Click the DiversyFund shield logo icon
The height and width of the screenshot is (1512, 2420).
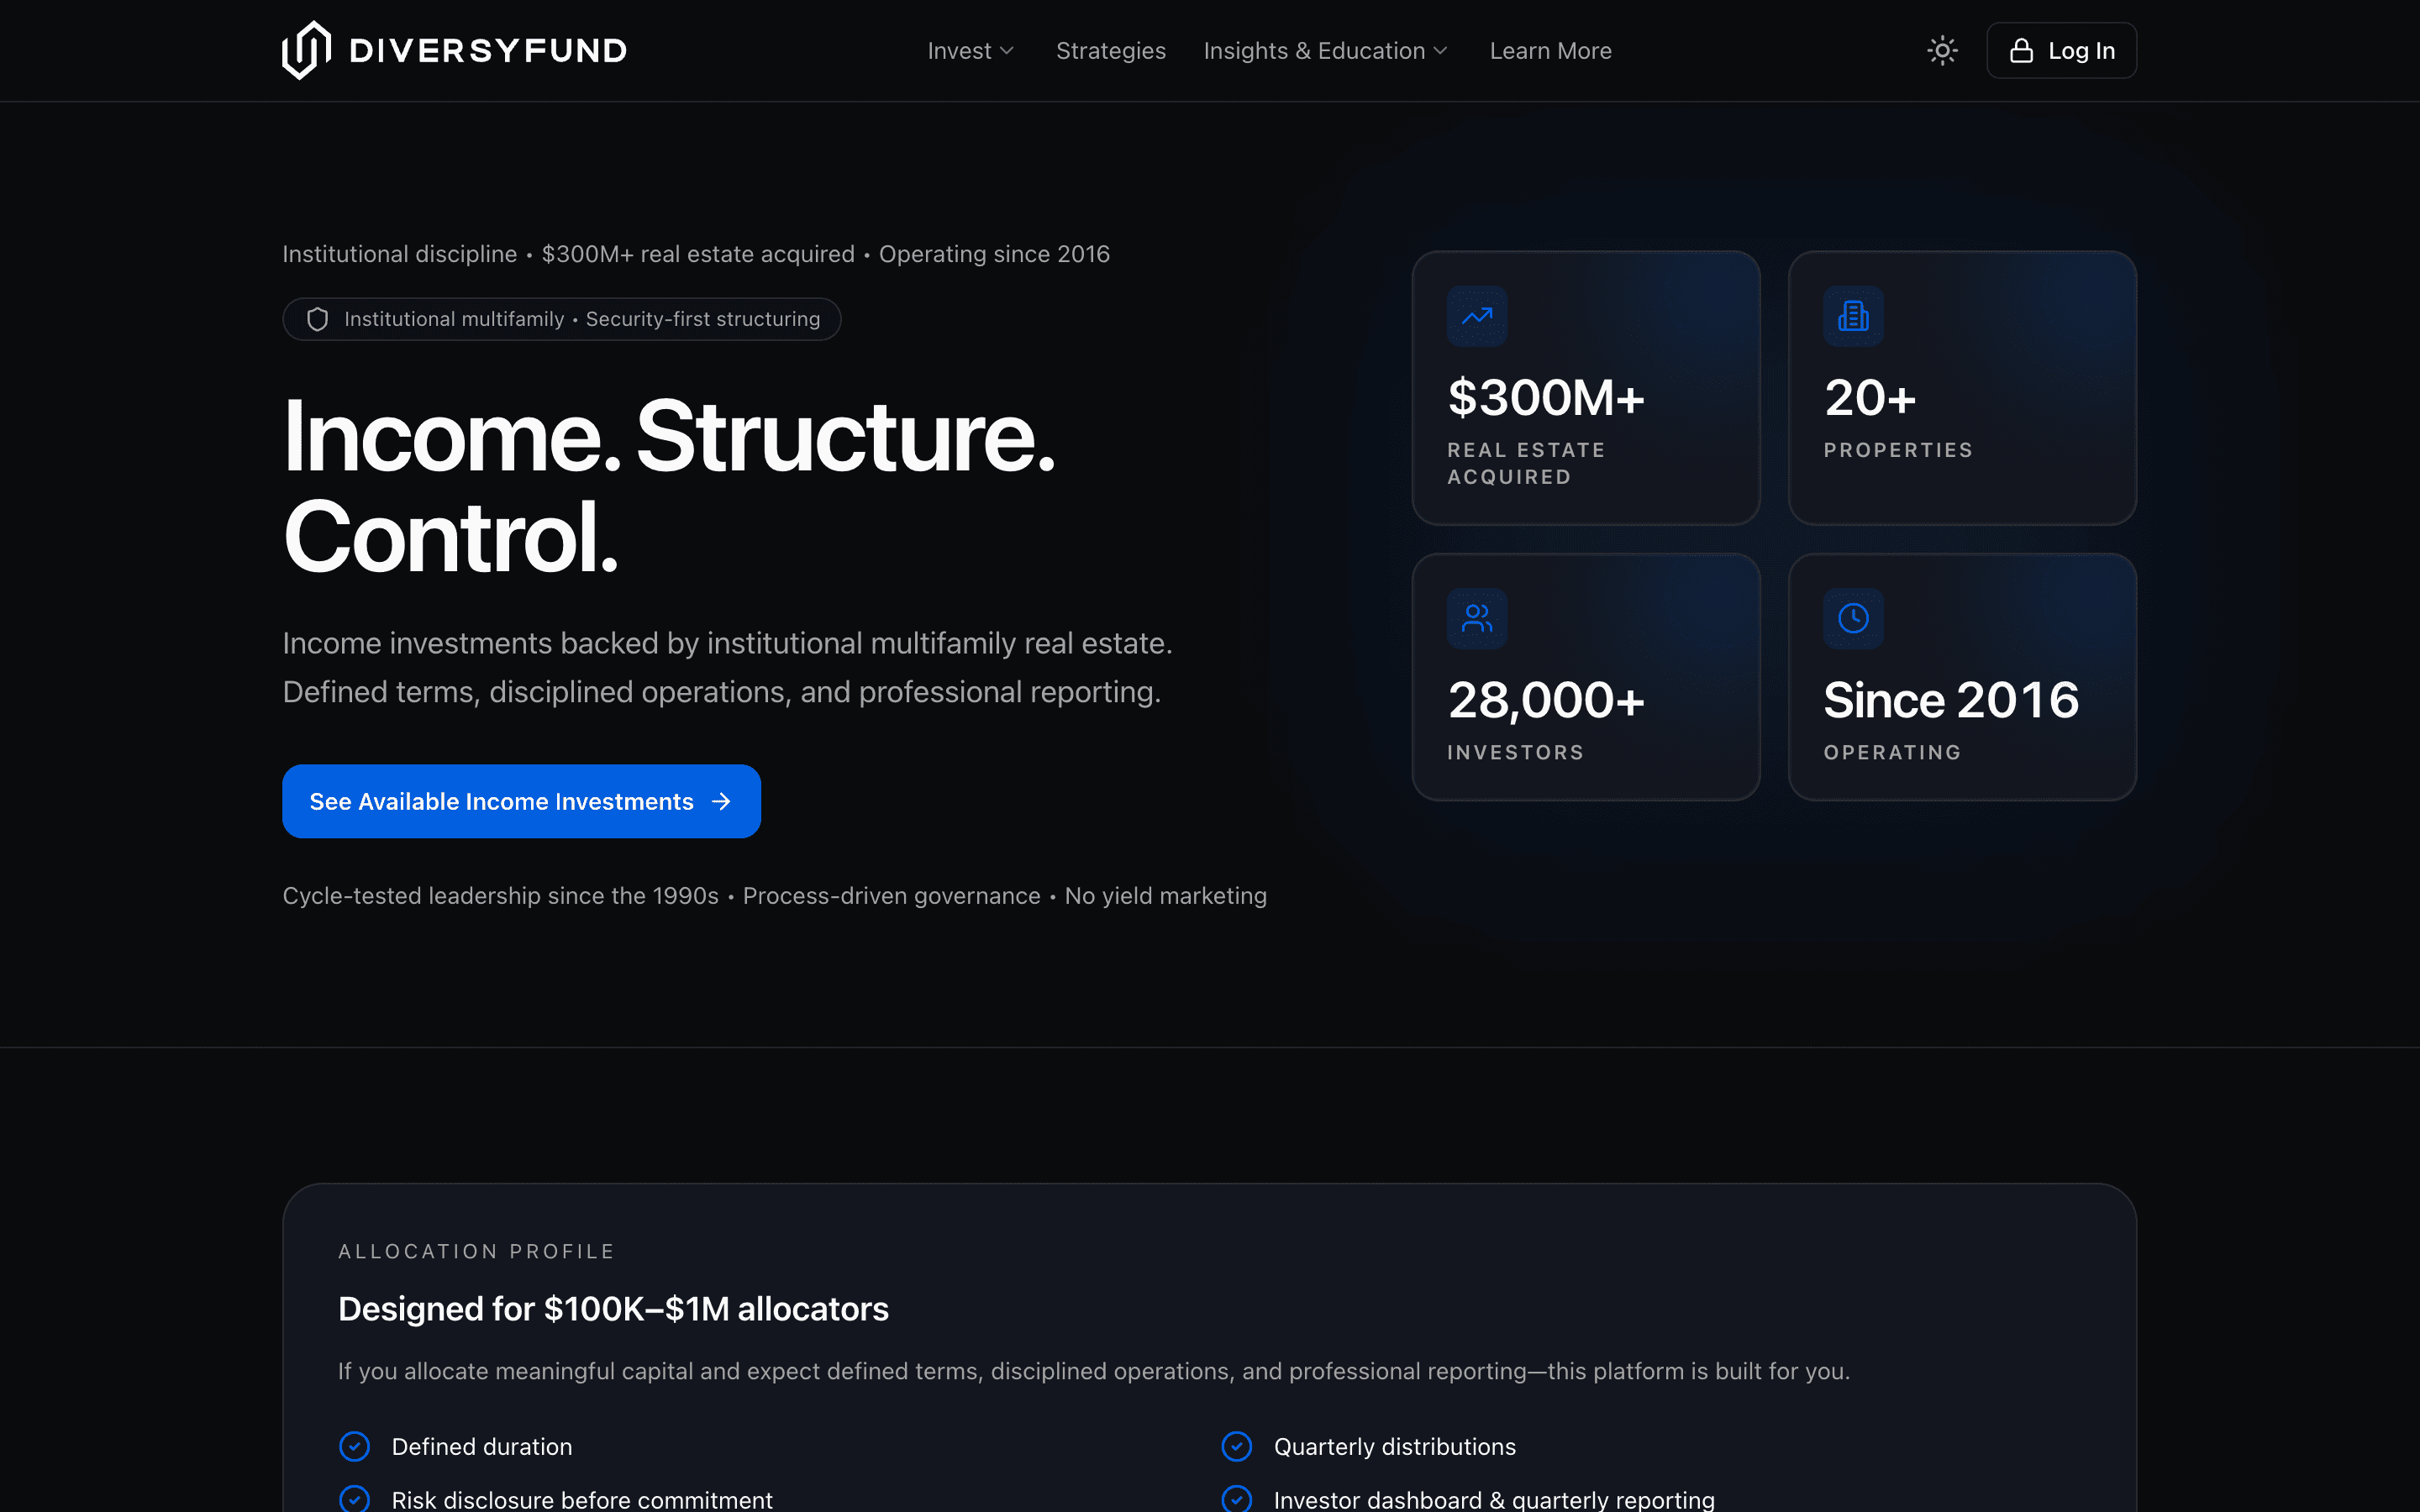coord(306,50)
